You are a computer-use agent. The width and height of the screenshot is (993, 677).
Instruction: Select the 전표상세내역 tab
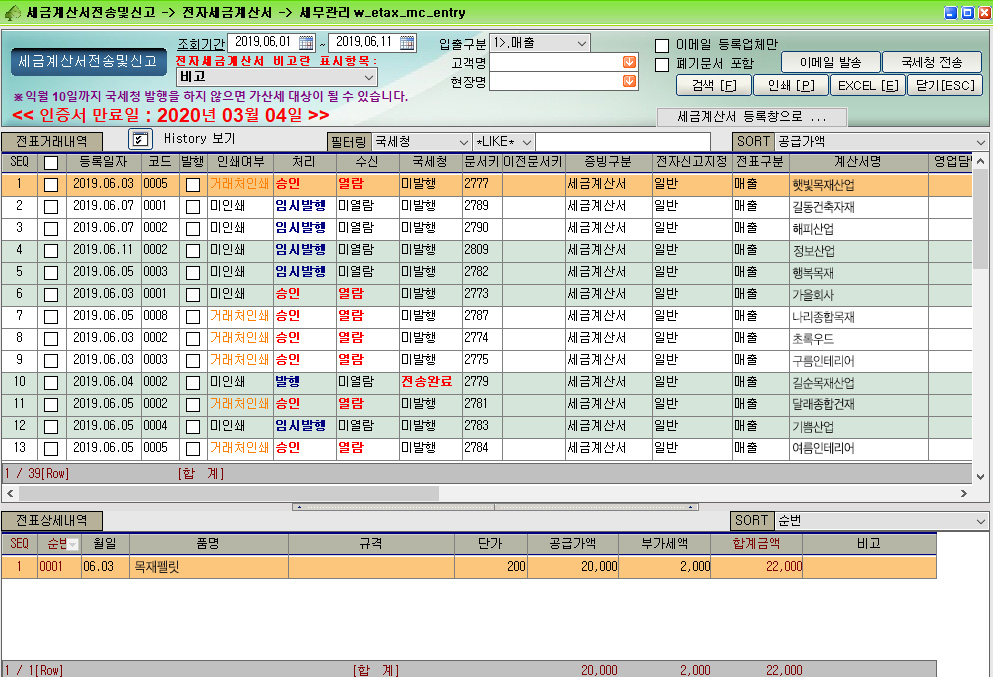[x=52, y=521]
